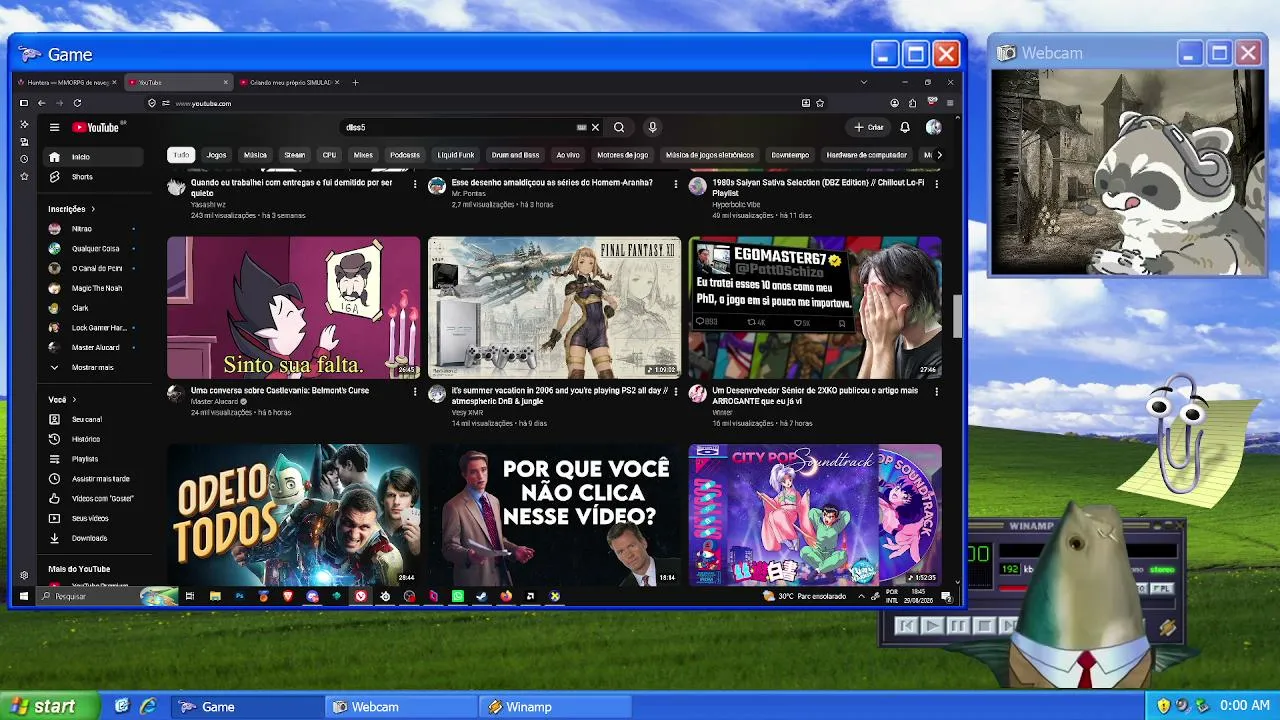Image resolution: width=1280 pixels, height=720 pixels.
Task: Open the City Pop Soundtrack thumbnail
Action: coord(815,515)
